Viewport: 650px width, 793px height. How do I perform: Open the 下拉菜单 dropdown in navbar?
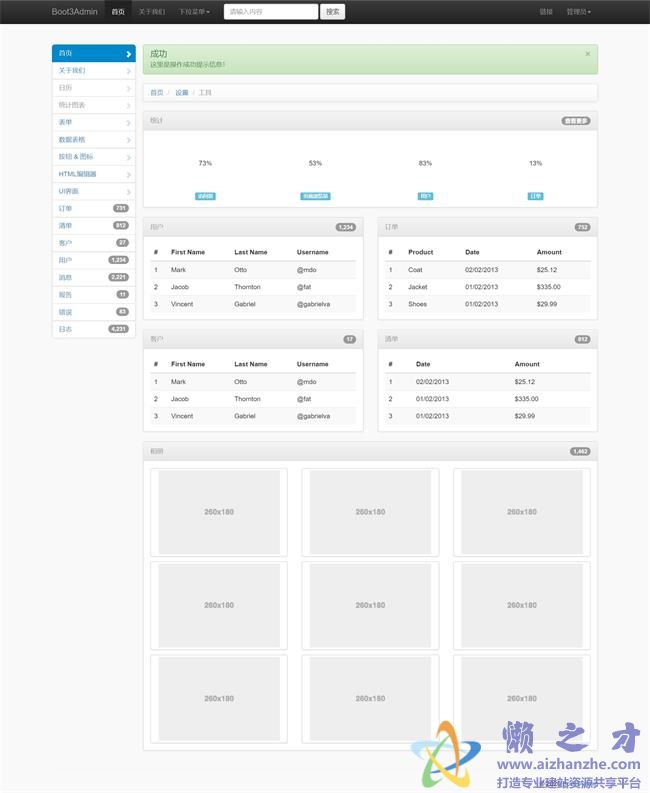tap(194, 12)
